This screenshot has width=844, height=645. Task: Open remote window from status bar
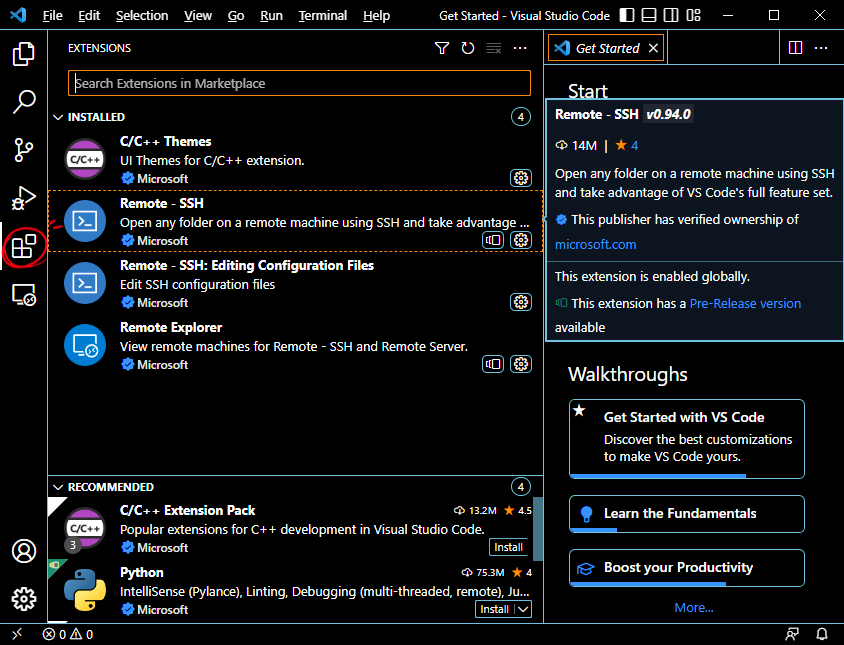pos(17,634)
